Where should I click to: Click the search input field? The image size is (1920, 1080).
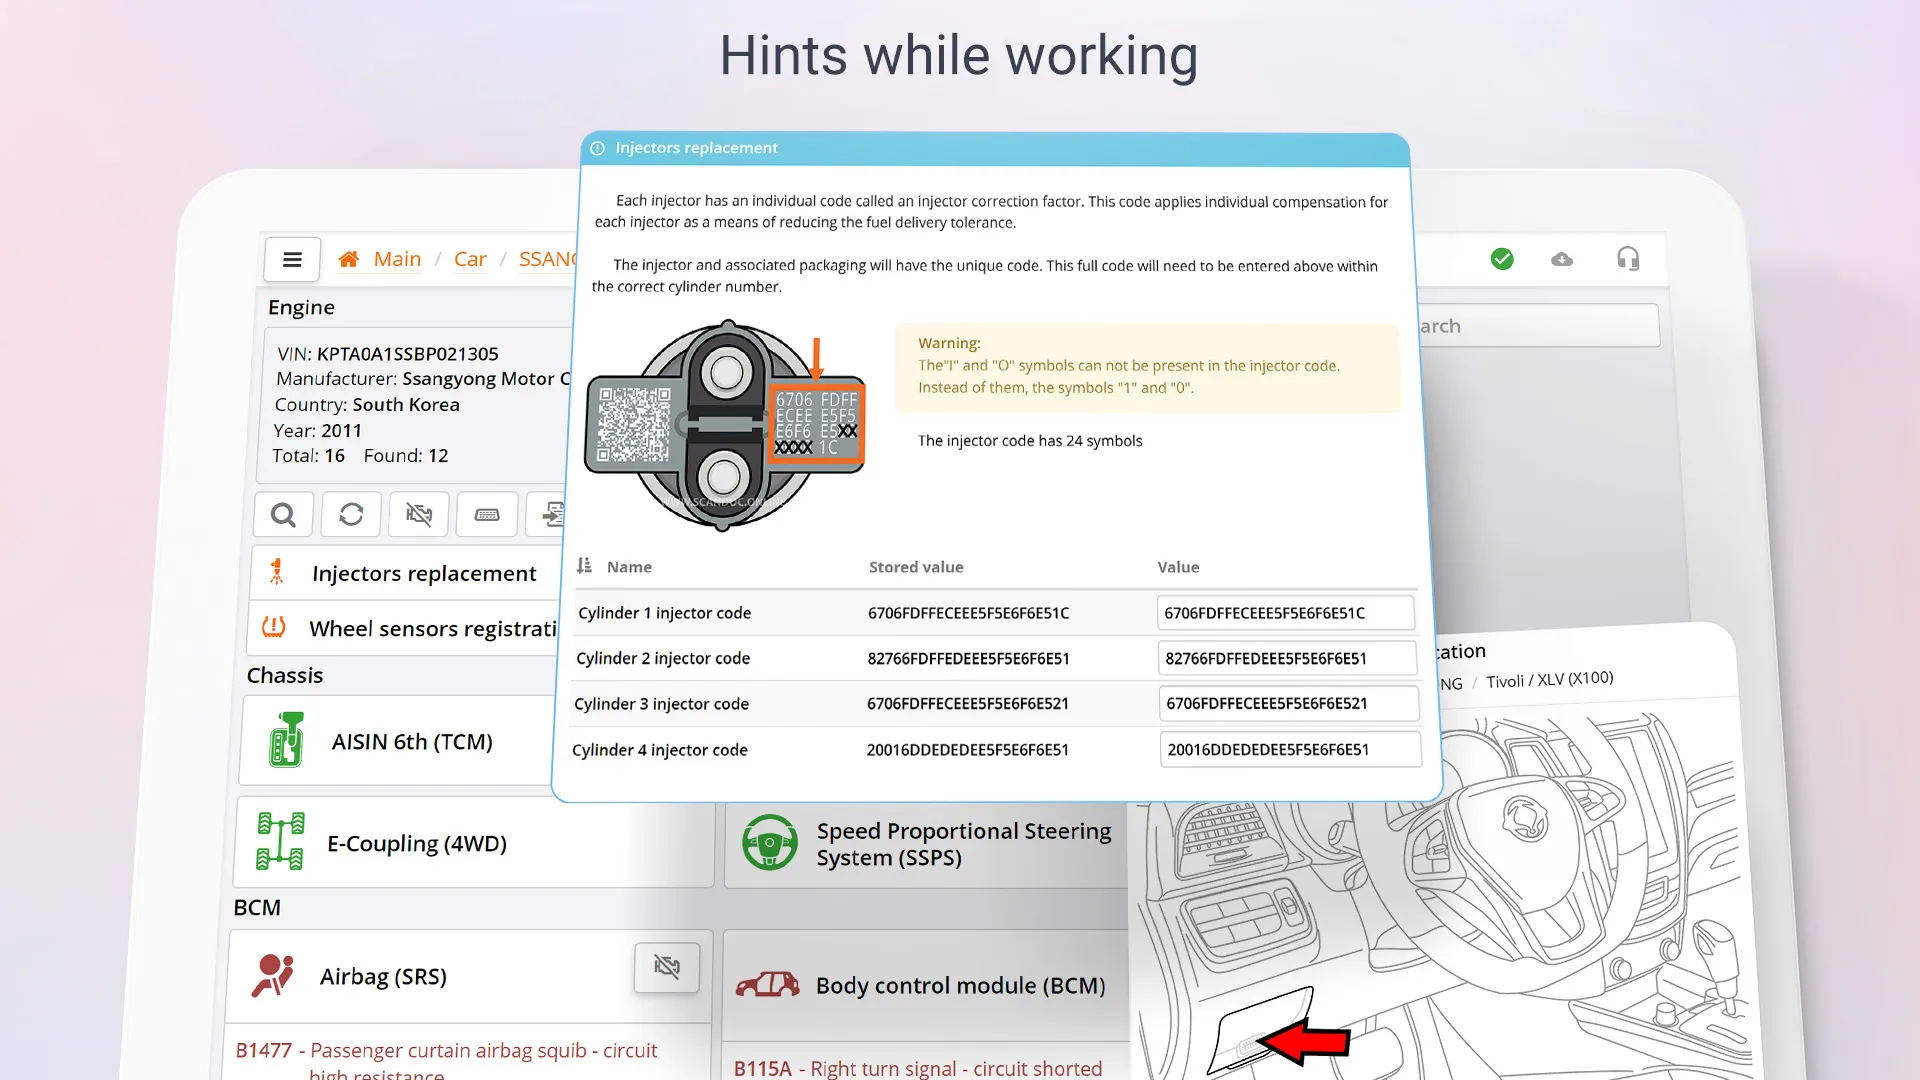1538,326
